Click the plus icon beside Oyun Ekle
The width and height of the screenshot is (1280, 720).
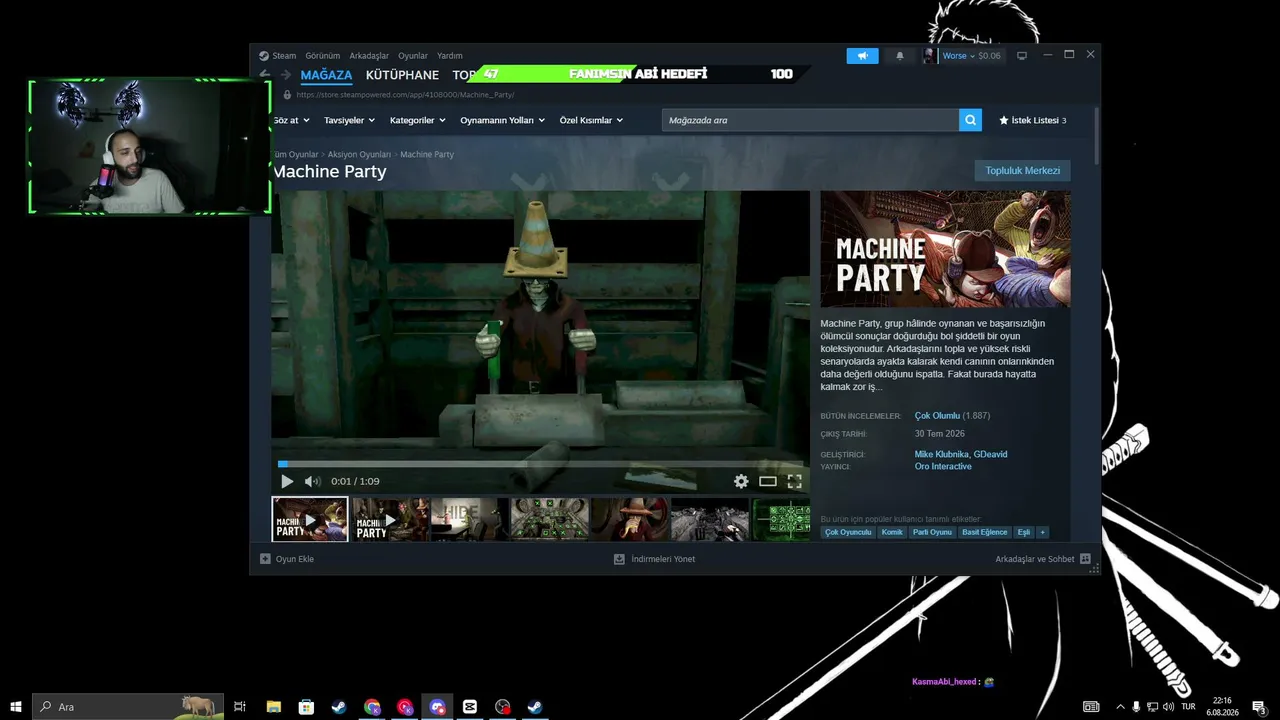point(265,559)
